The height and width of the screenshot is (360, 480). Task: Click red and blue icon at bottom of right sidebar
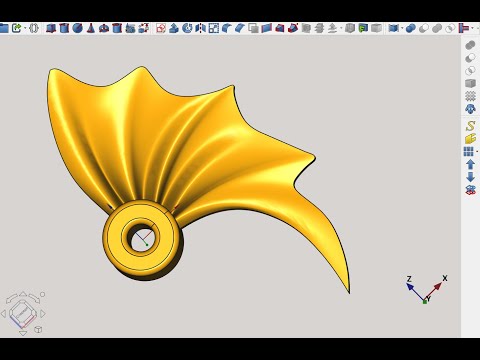(x=470, y=190)
